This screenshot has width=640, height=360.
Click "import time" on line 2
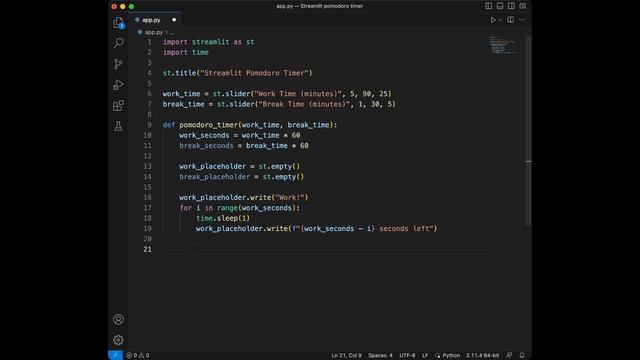click(x=185, y=52)
